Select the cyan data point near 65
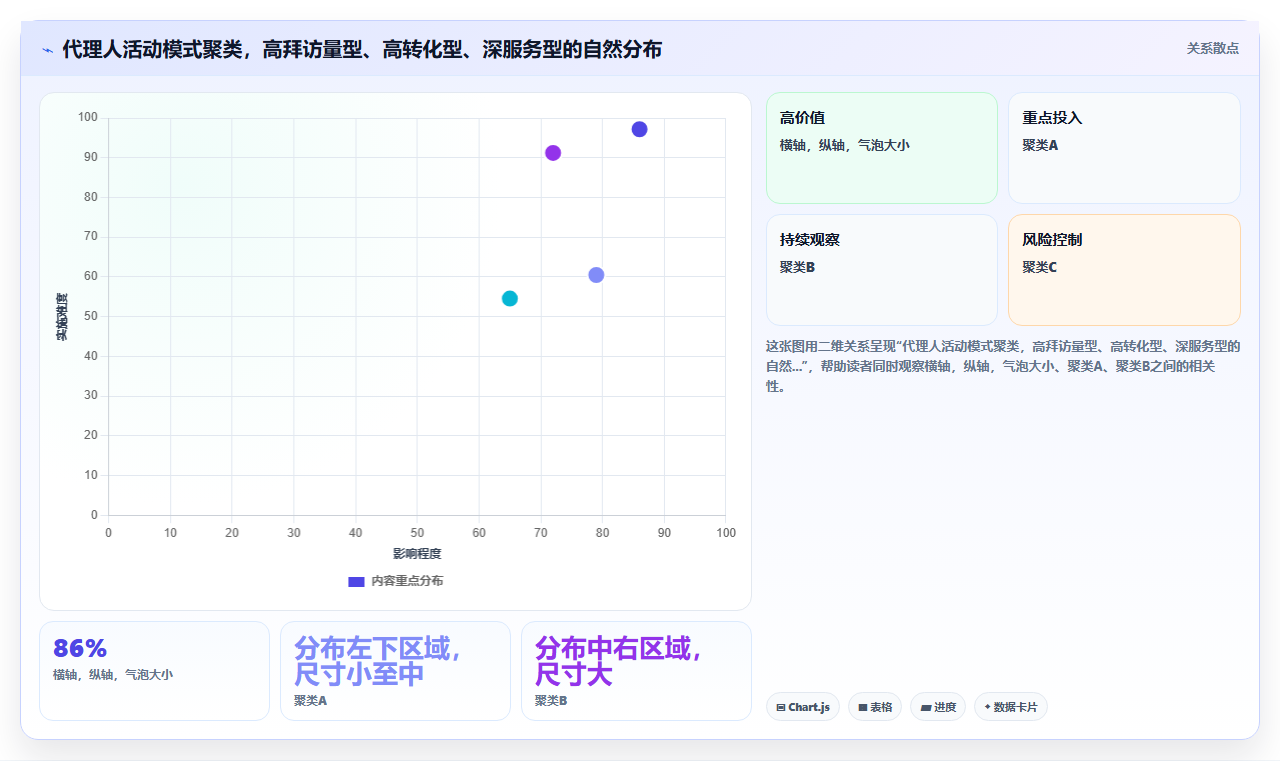This screenshot has width=1280, height=761. (510, 298)
